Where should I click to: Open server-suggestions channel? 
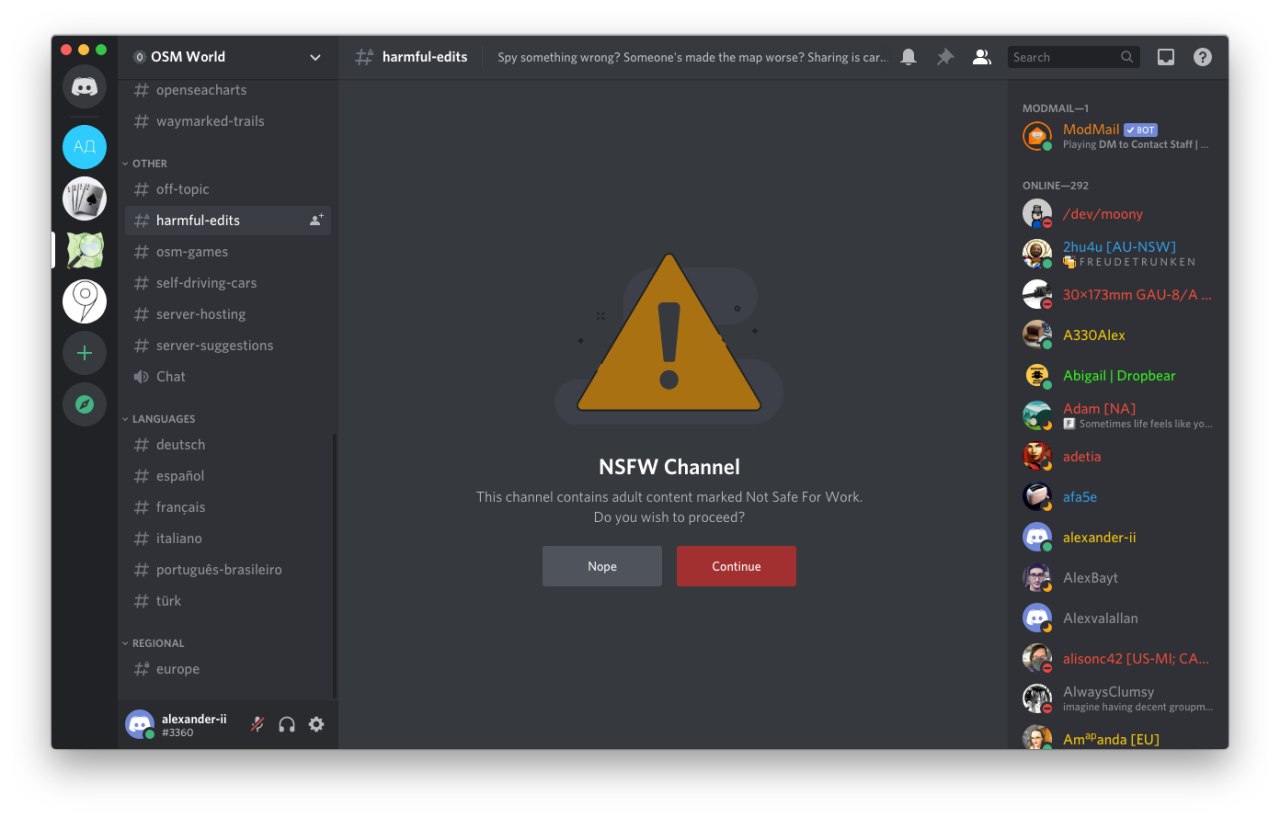pos(228,345)
